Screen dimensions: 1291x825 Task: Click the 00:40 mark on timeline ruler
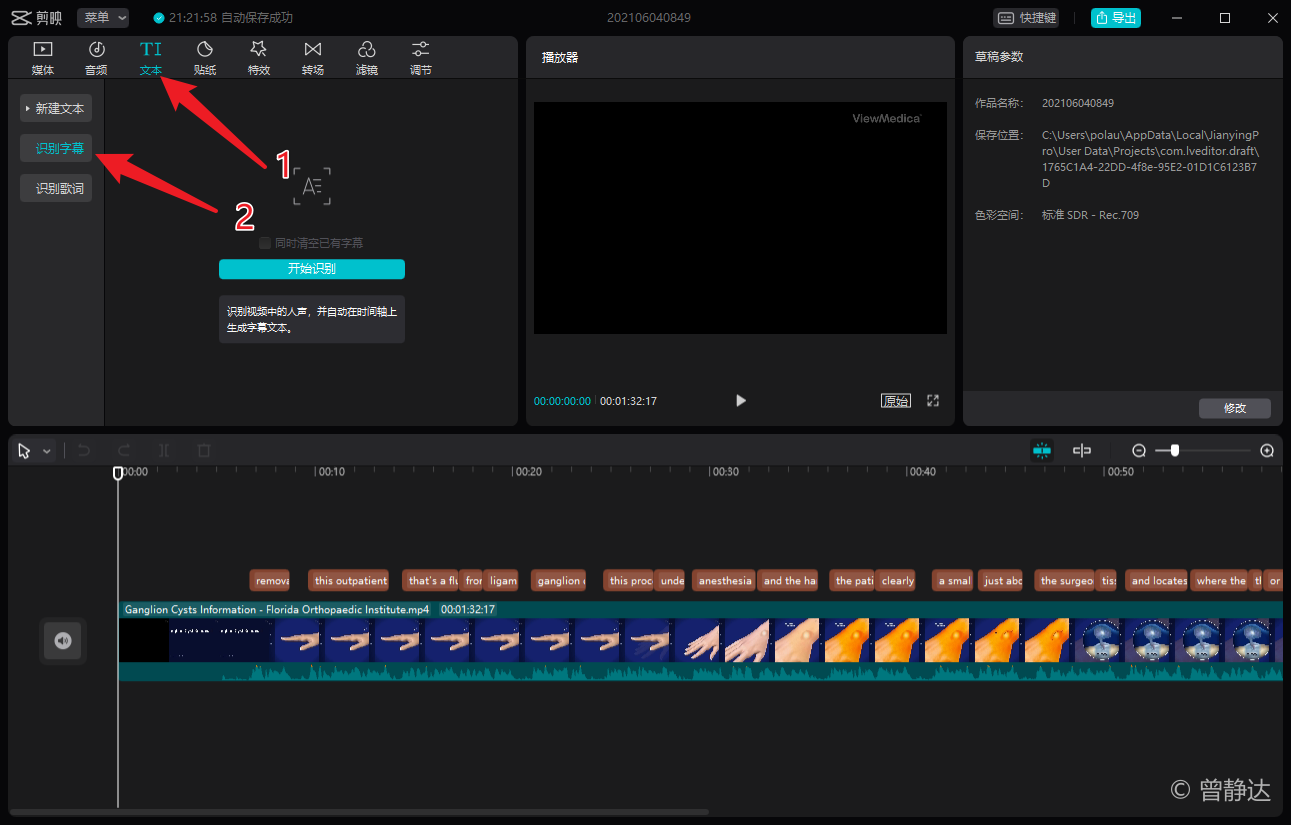[x=923, y=472]
